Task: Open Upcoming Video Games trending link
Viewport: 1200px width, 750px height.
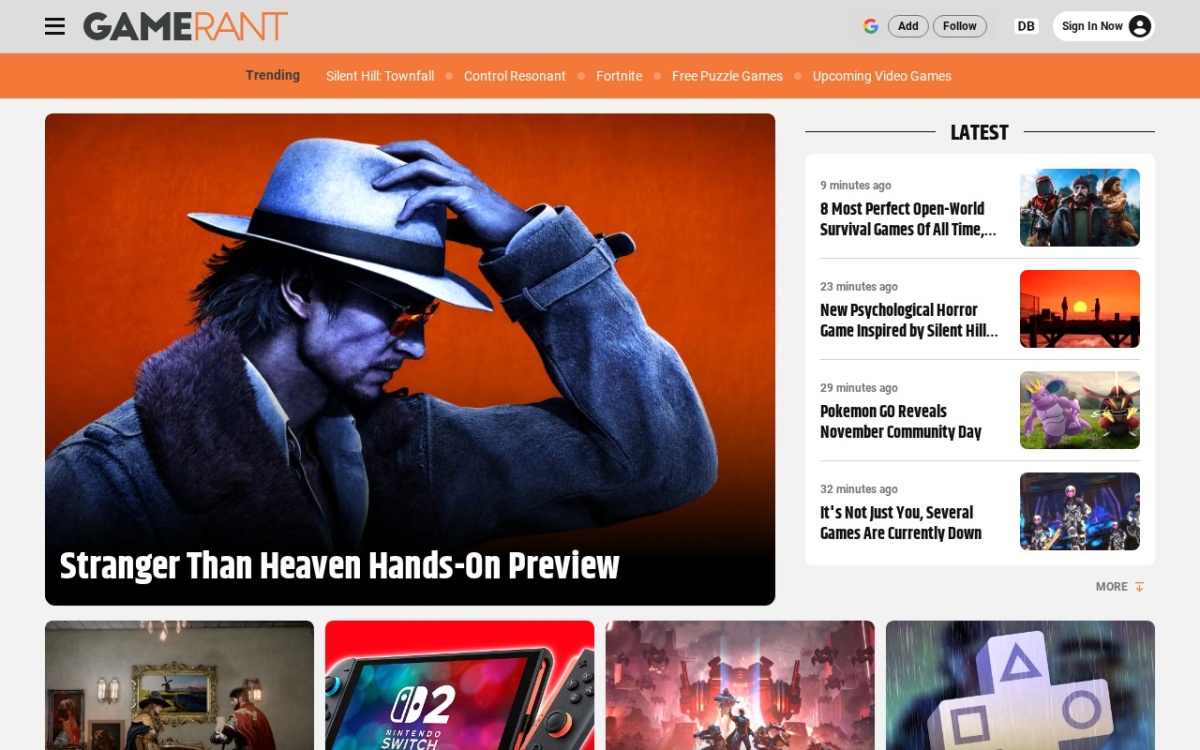Action: click(x=882, y=76)
